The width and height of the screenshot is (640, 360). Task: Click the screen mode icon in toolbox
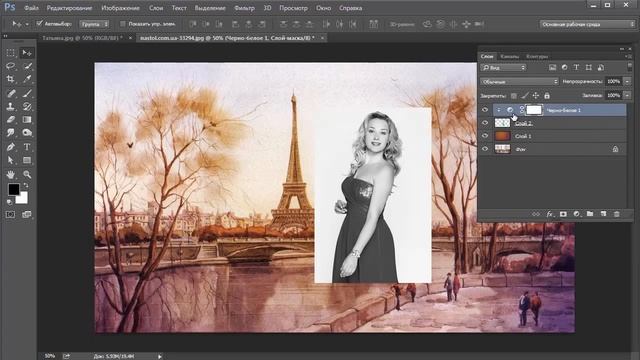tap(27, 214)
